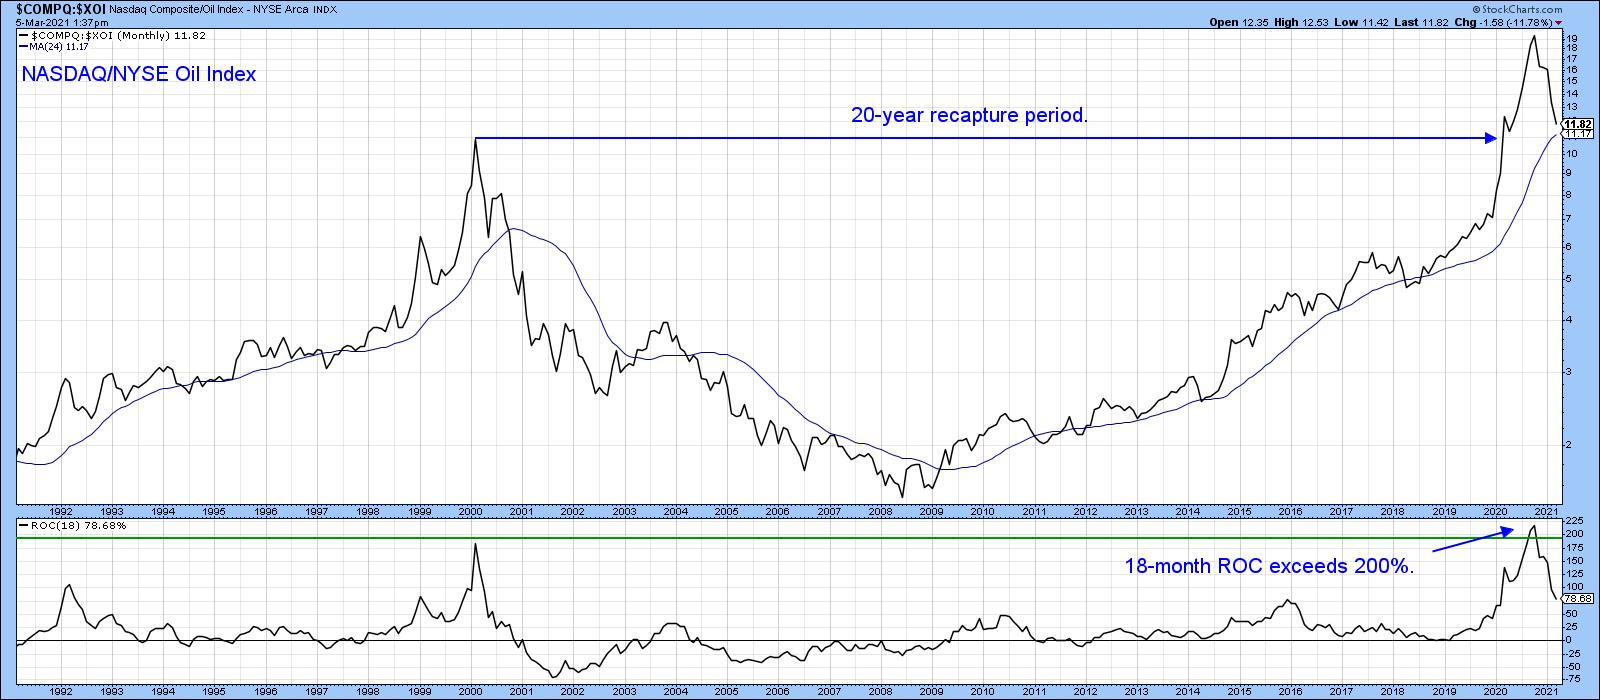Click the ROC(18) legend line marker
The height and width of the screenshot is (700, 1600).
[x=22, y=525]
